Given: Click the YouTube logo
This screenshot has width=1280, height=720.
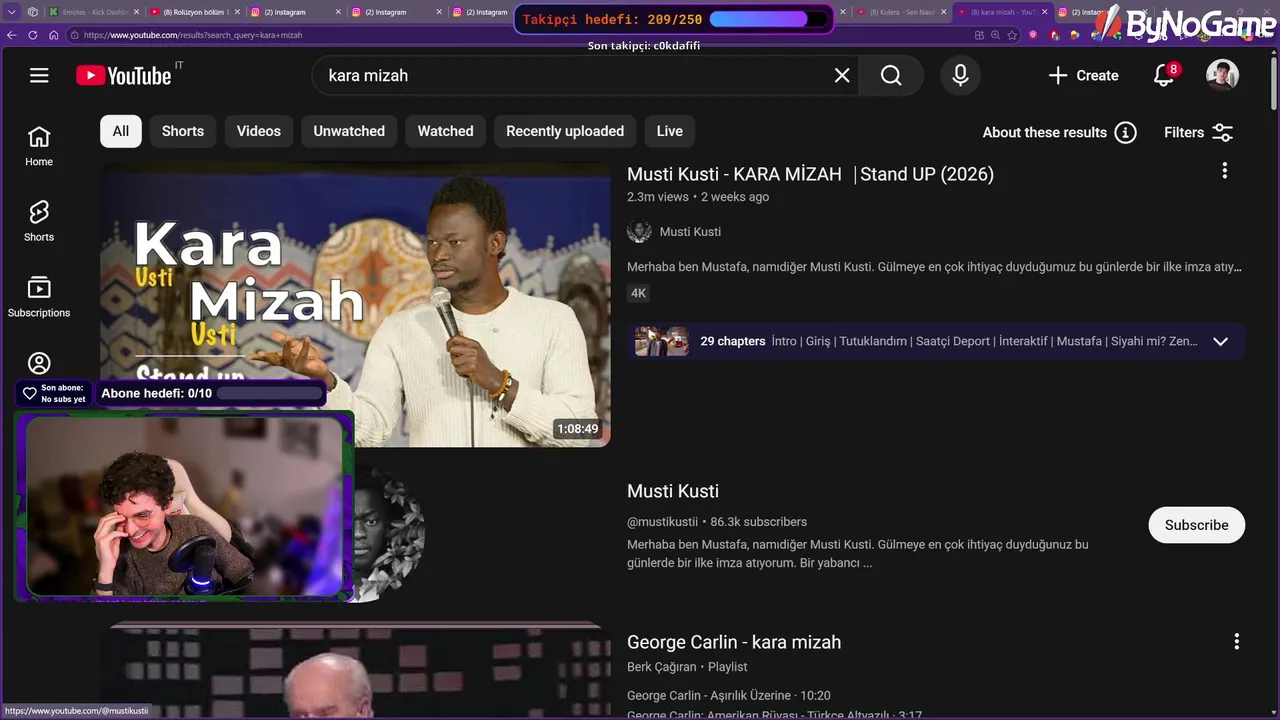Looking at the screenshot, I should [x=124, y=75].
